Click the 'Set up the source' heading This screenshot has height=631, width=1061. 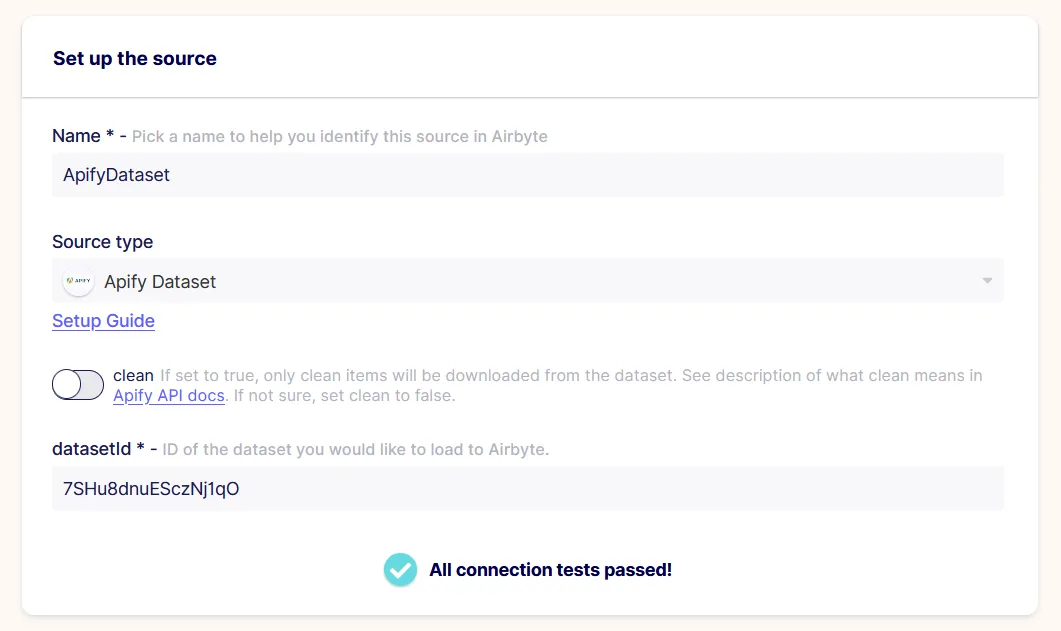pos(135,59)
